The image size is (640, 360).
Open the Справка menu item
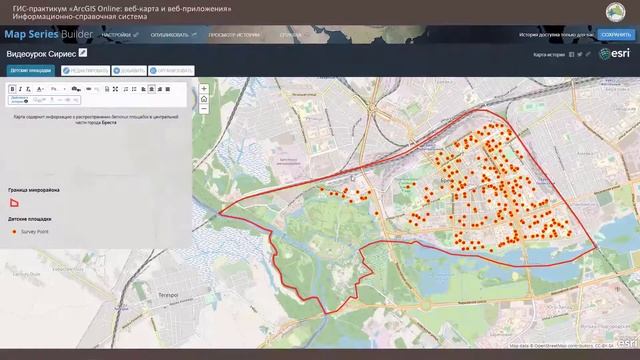tap(291, 35)
